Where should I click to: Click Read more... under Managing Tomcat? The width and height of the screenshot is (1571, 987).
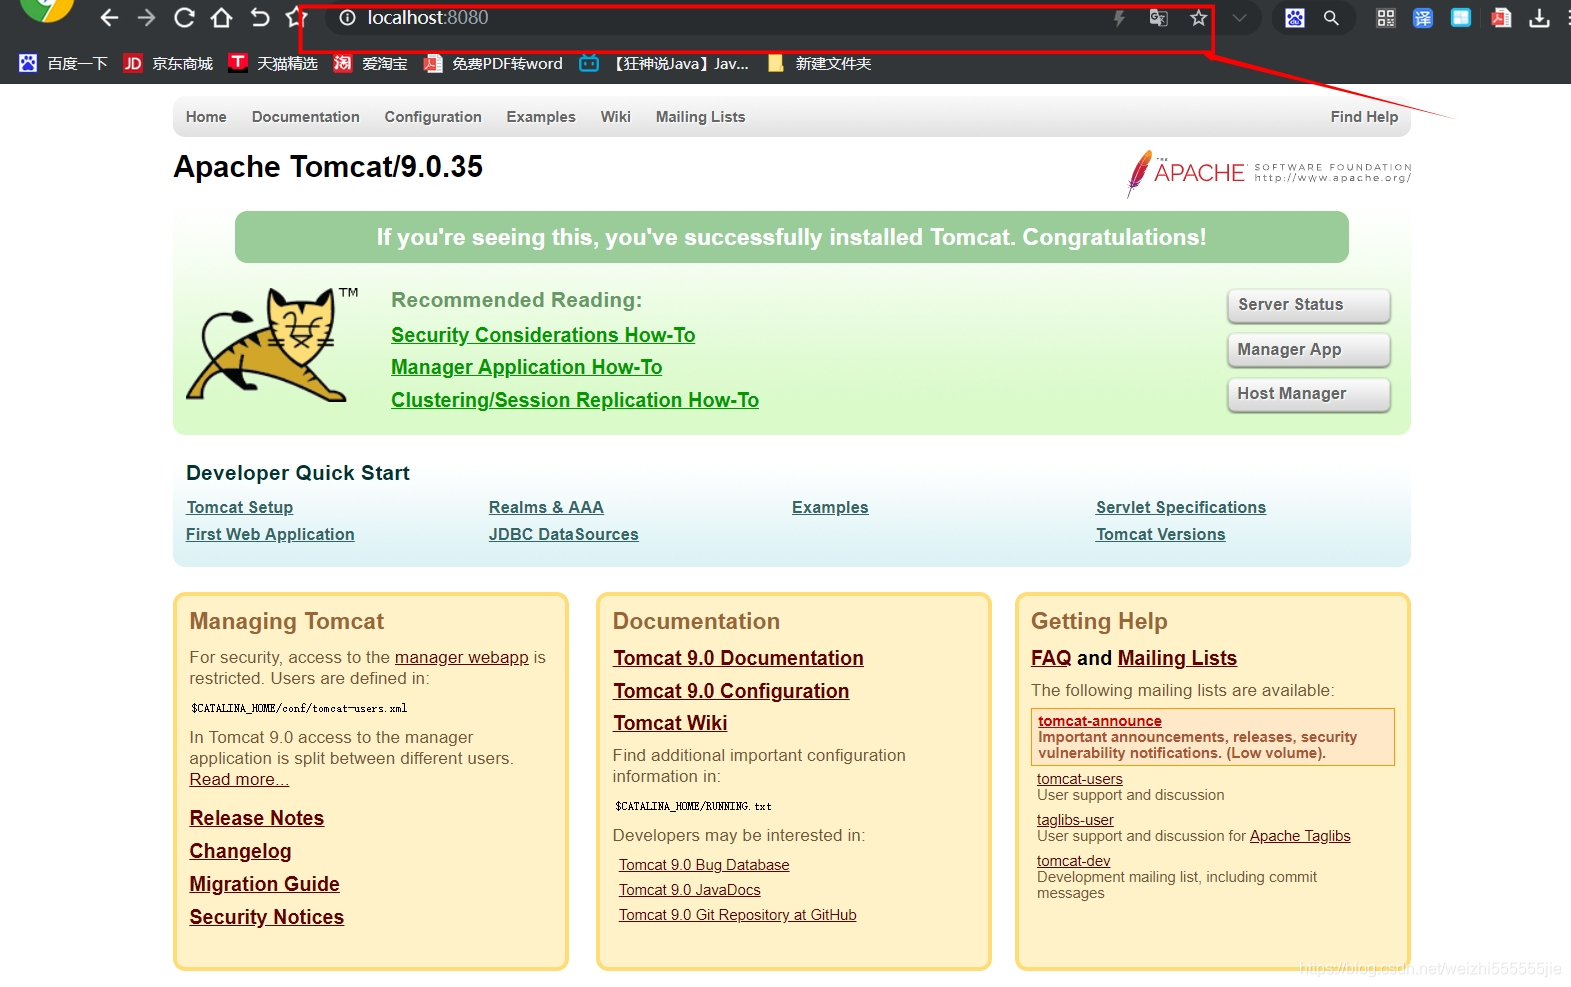[x=239, y=779]
